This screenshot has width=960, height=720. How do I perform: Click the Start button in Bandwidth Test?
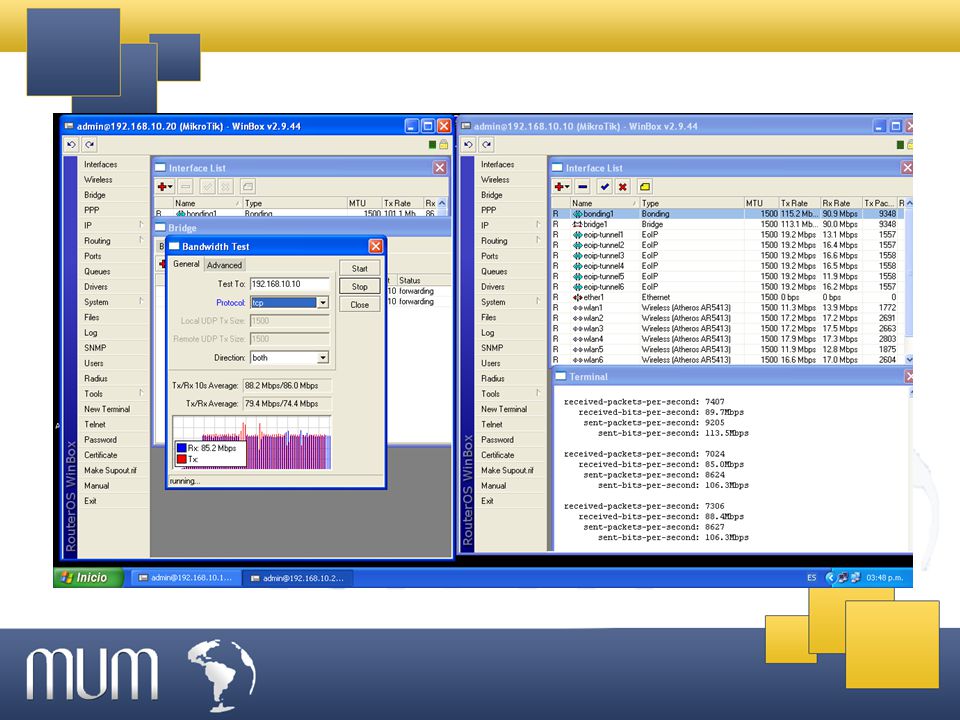coord(359,268)
